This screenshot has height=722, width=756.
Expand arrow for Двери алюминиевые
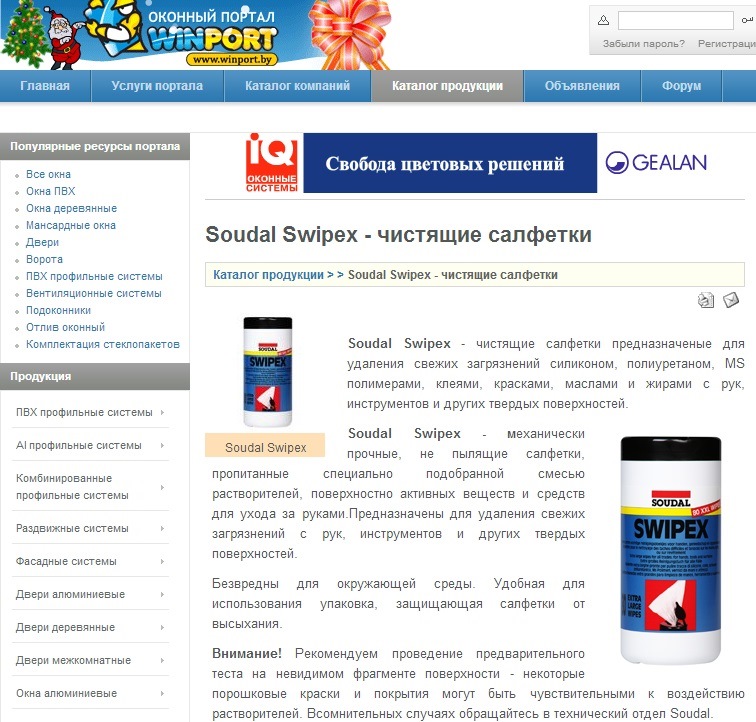click(162, 594)
